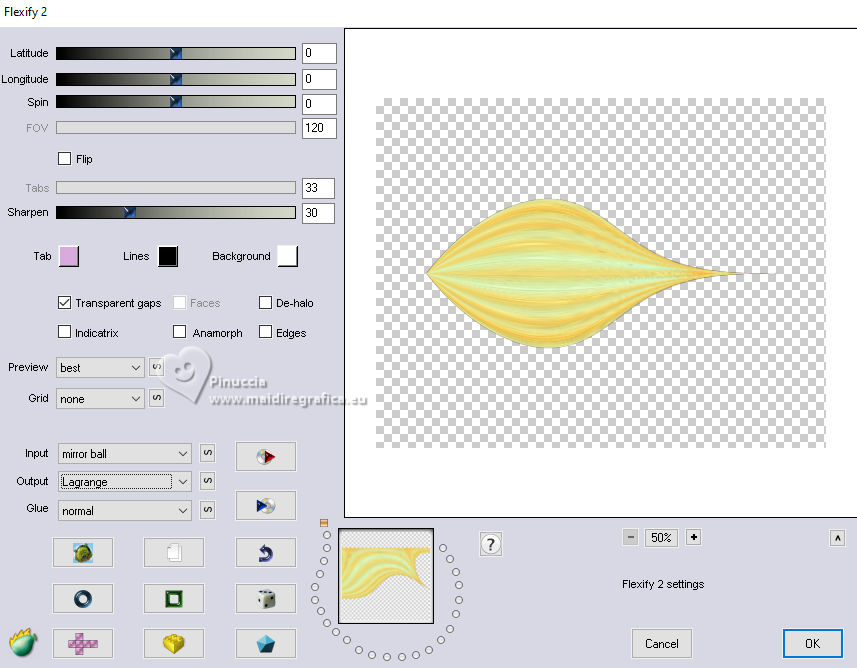Click the undo arrow button
Image resolution: width=857 pixels, height=668 pixels.
[266, 553]
